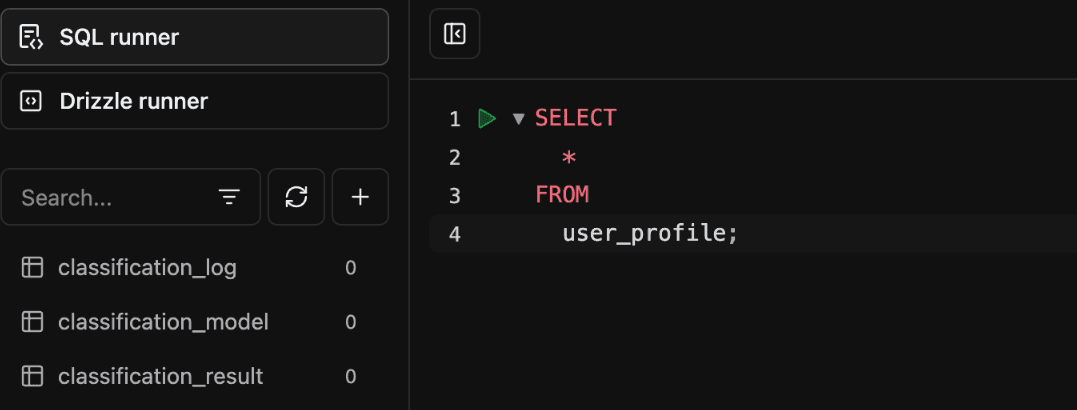Click the classification_log table icon
Viewport: 1077px width, 410px height.
click(32, 267)
